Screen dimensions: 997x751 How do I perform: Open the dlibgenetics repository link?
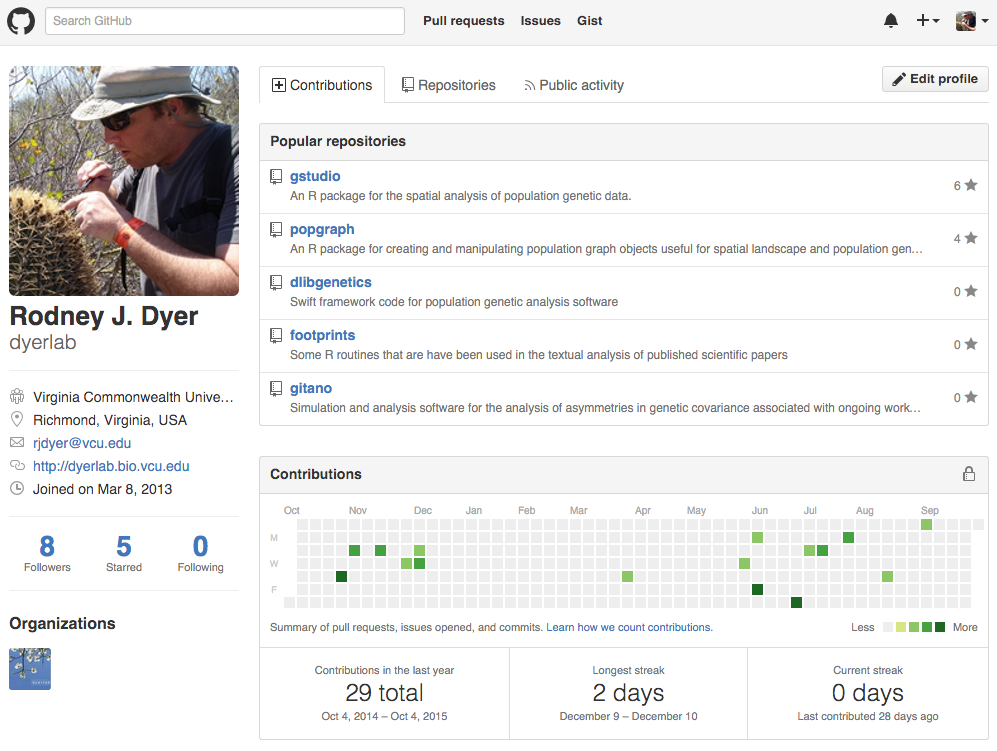[331, 282]
